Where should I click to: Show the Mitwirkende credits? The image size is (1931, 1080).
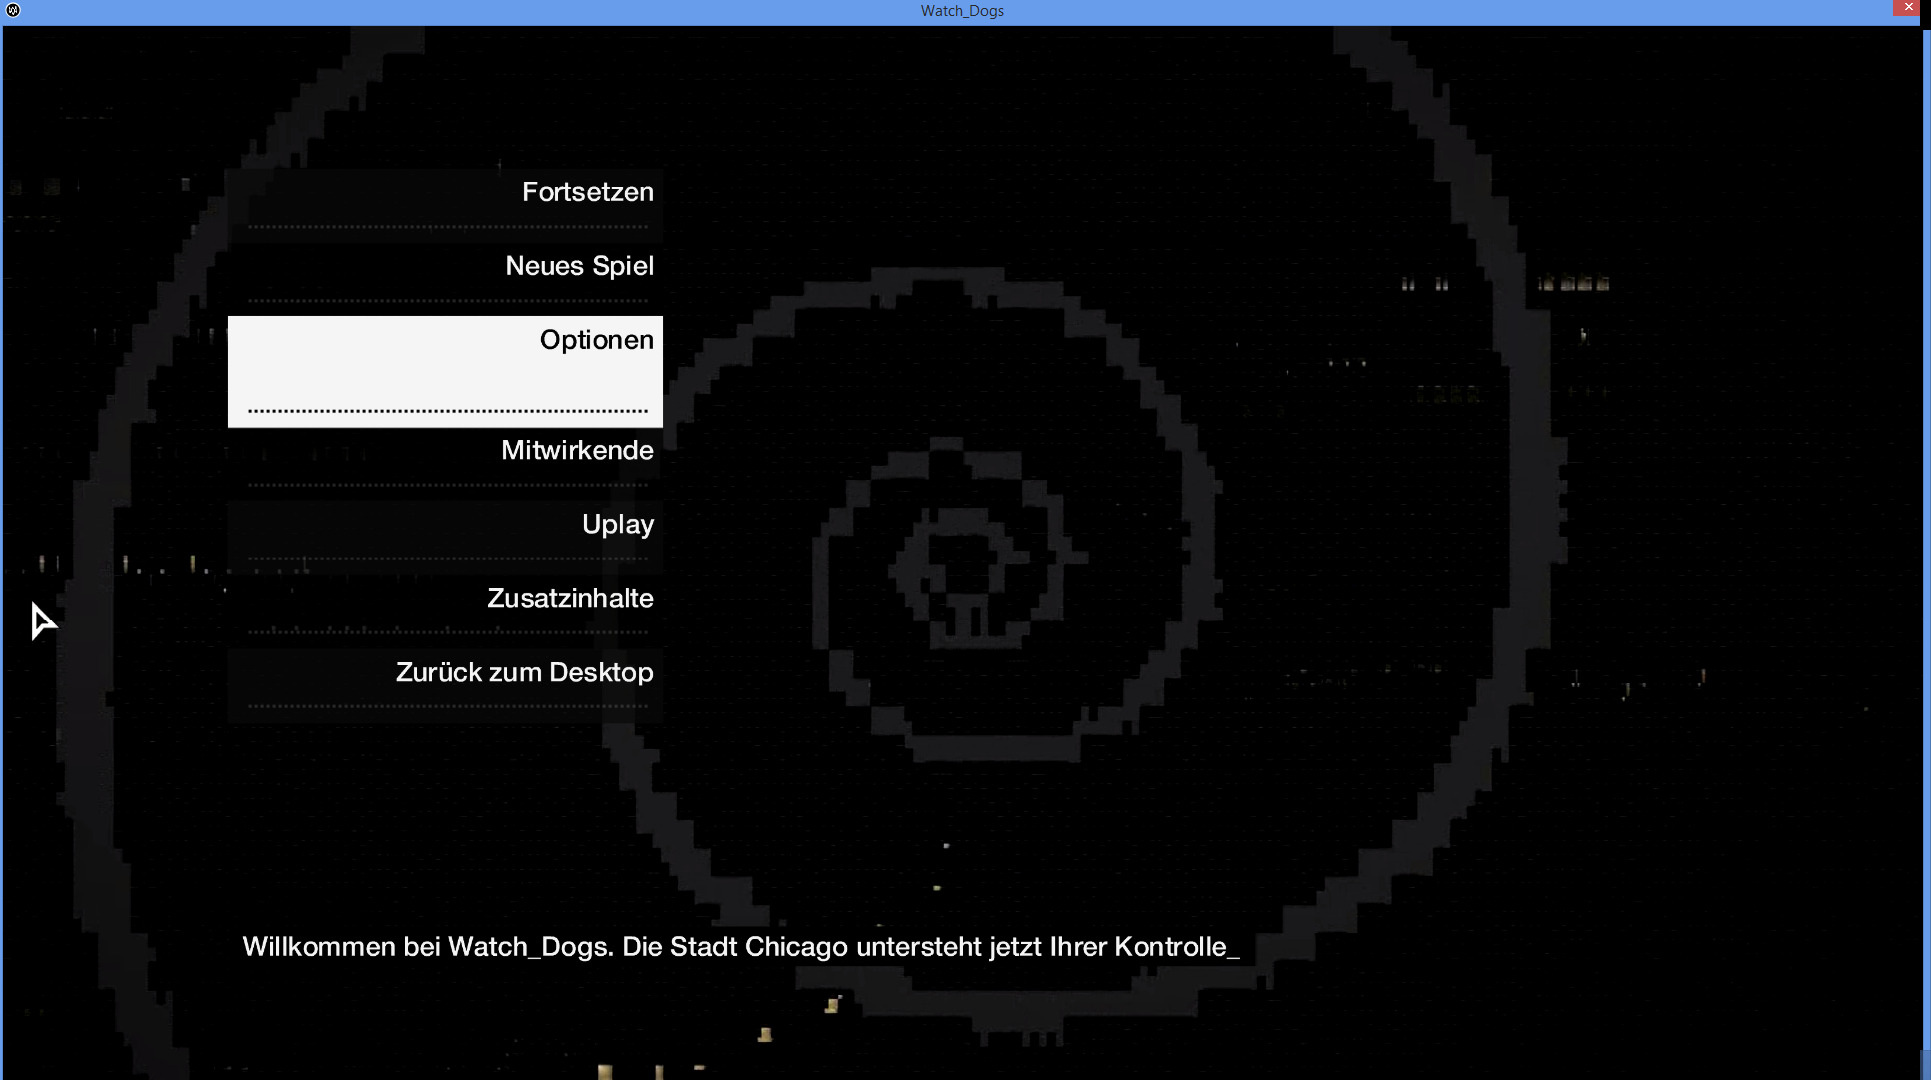click(577, 451)
